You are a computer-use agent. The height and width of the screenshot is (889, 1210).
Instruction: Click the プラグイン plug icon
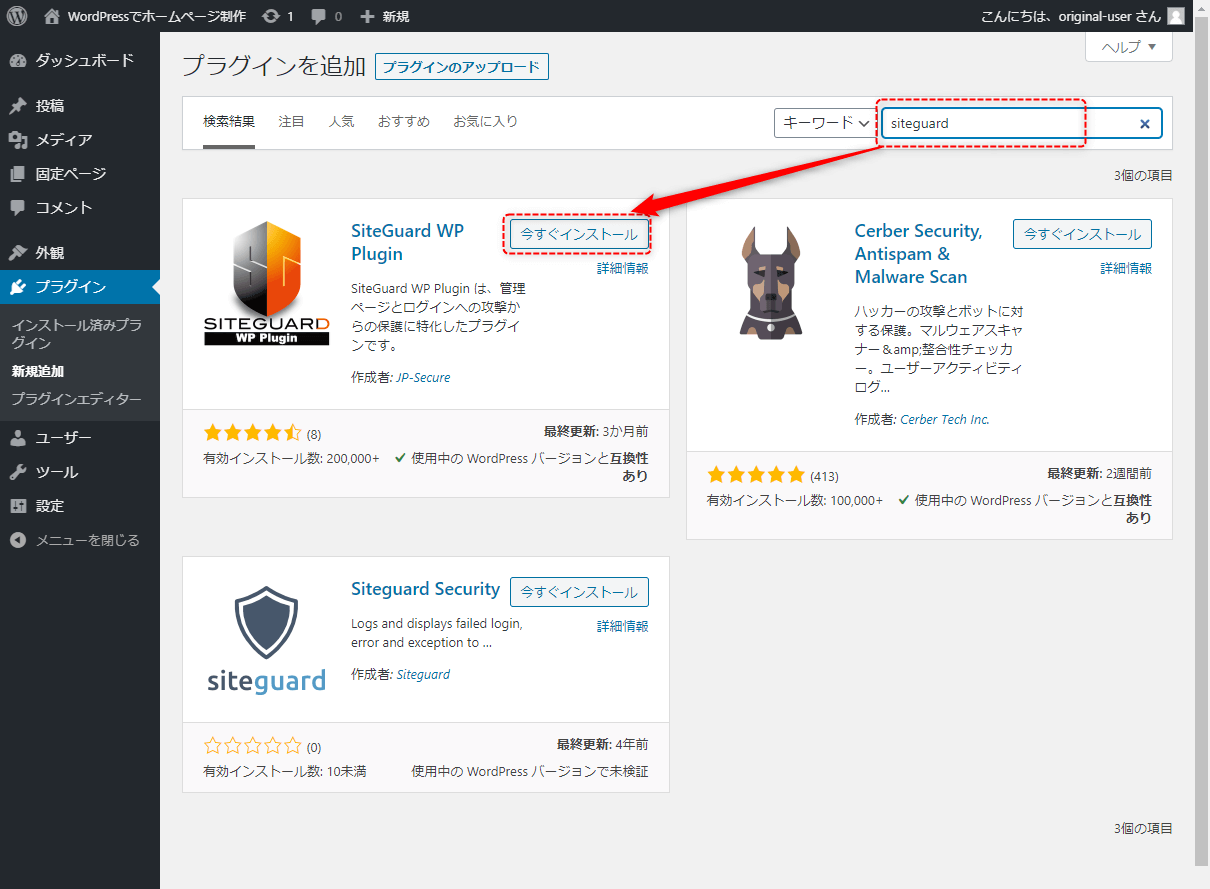(x=18, y=287)
